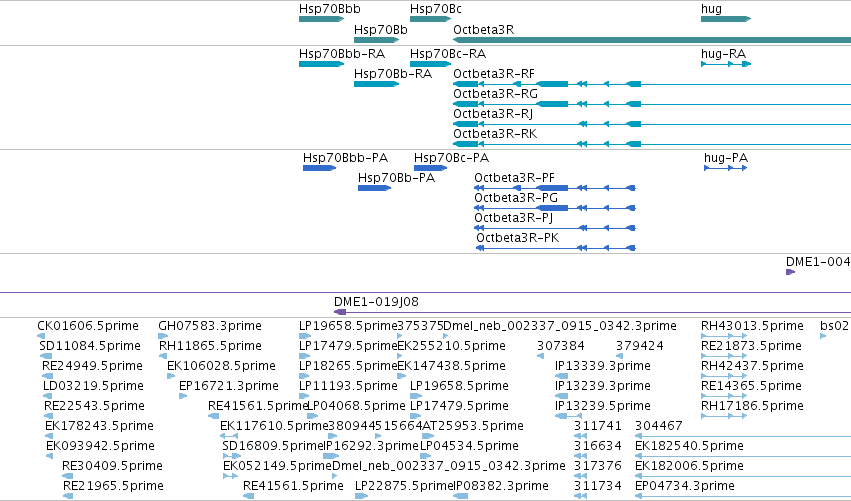Click the Hsp70Bb gene label
Viewport: 851px width, 501px height.
coord(380,30)
